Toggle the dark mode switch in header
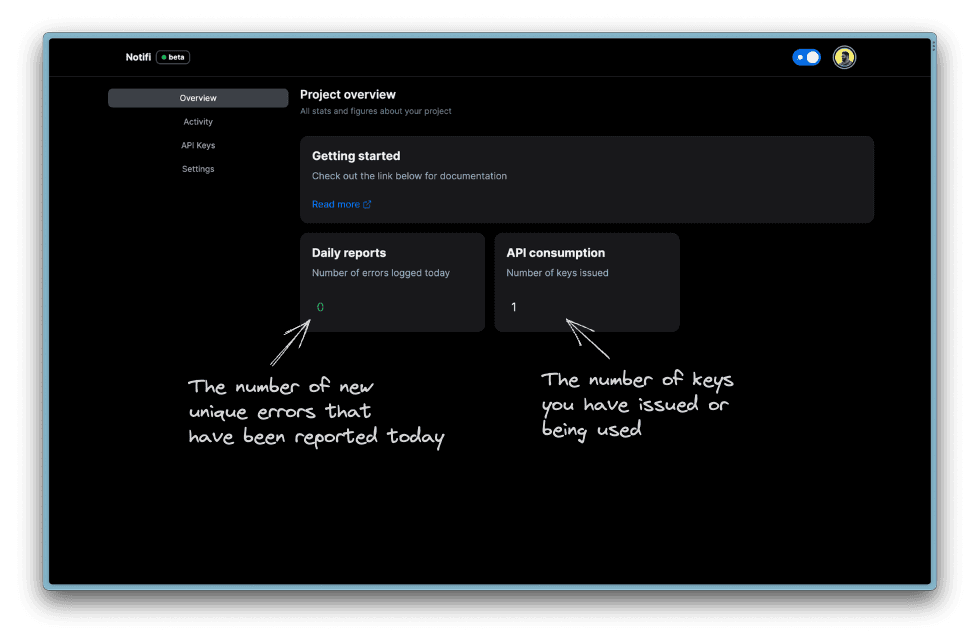This screenshot has height=643, width=979. click(x=806, y=57)
